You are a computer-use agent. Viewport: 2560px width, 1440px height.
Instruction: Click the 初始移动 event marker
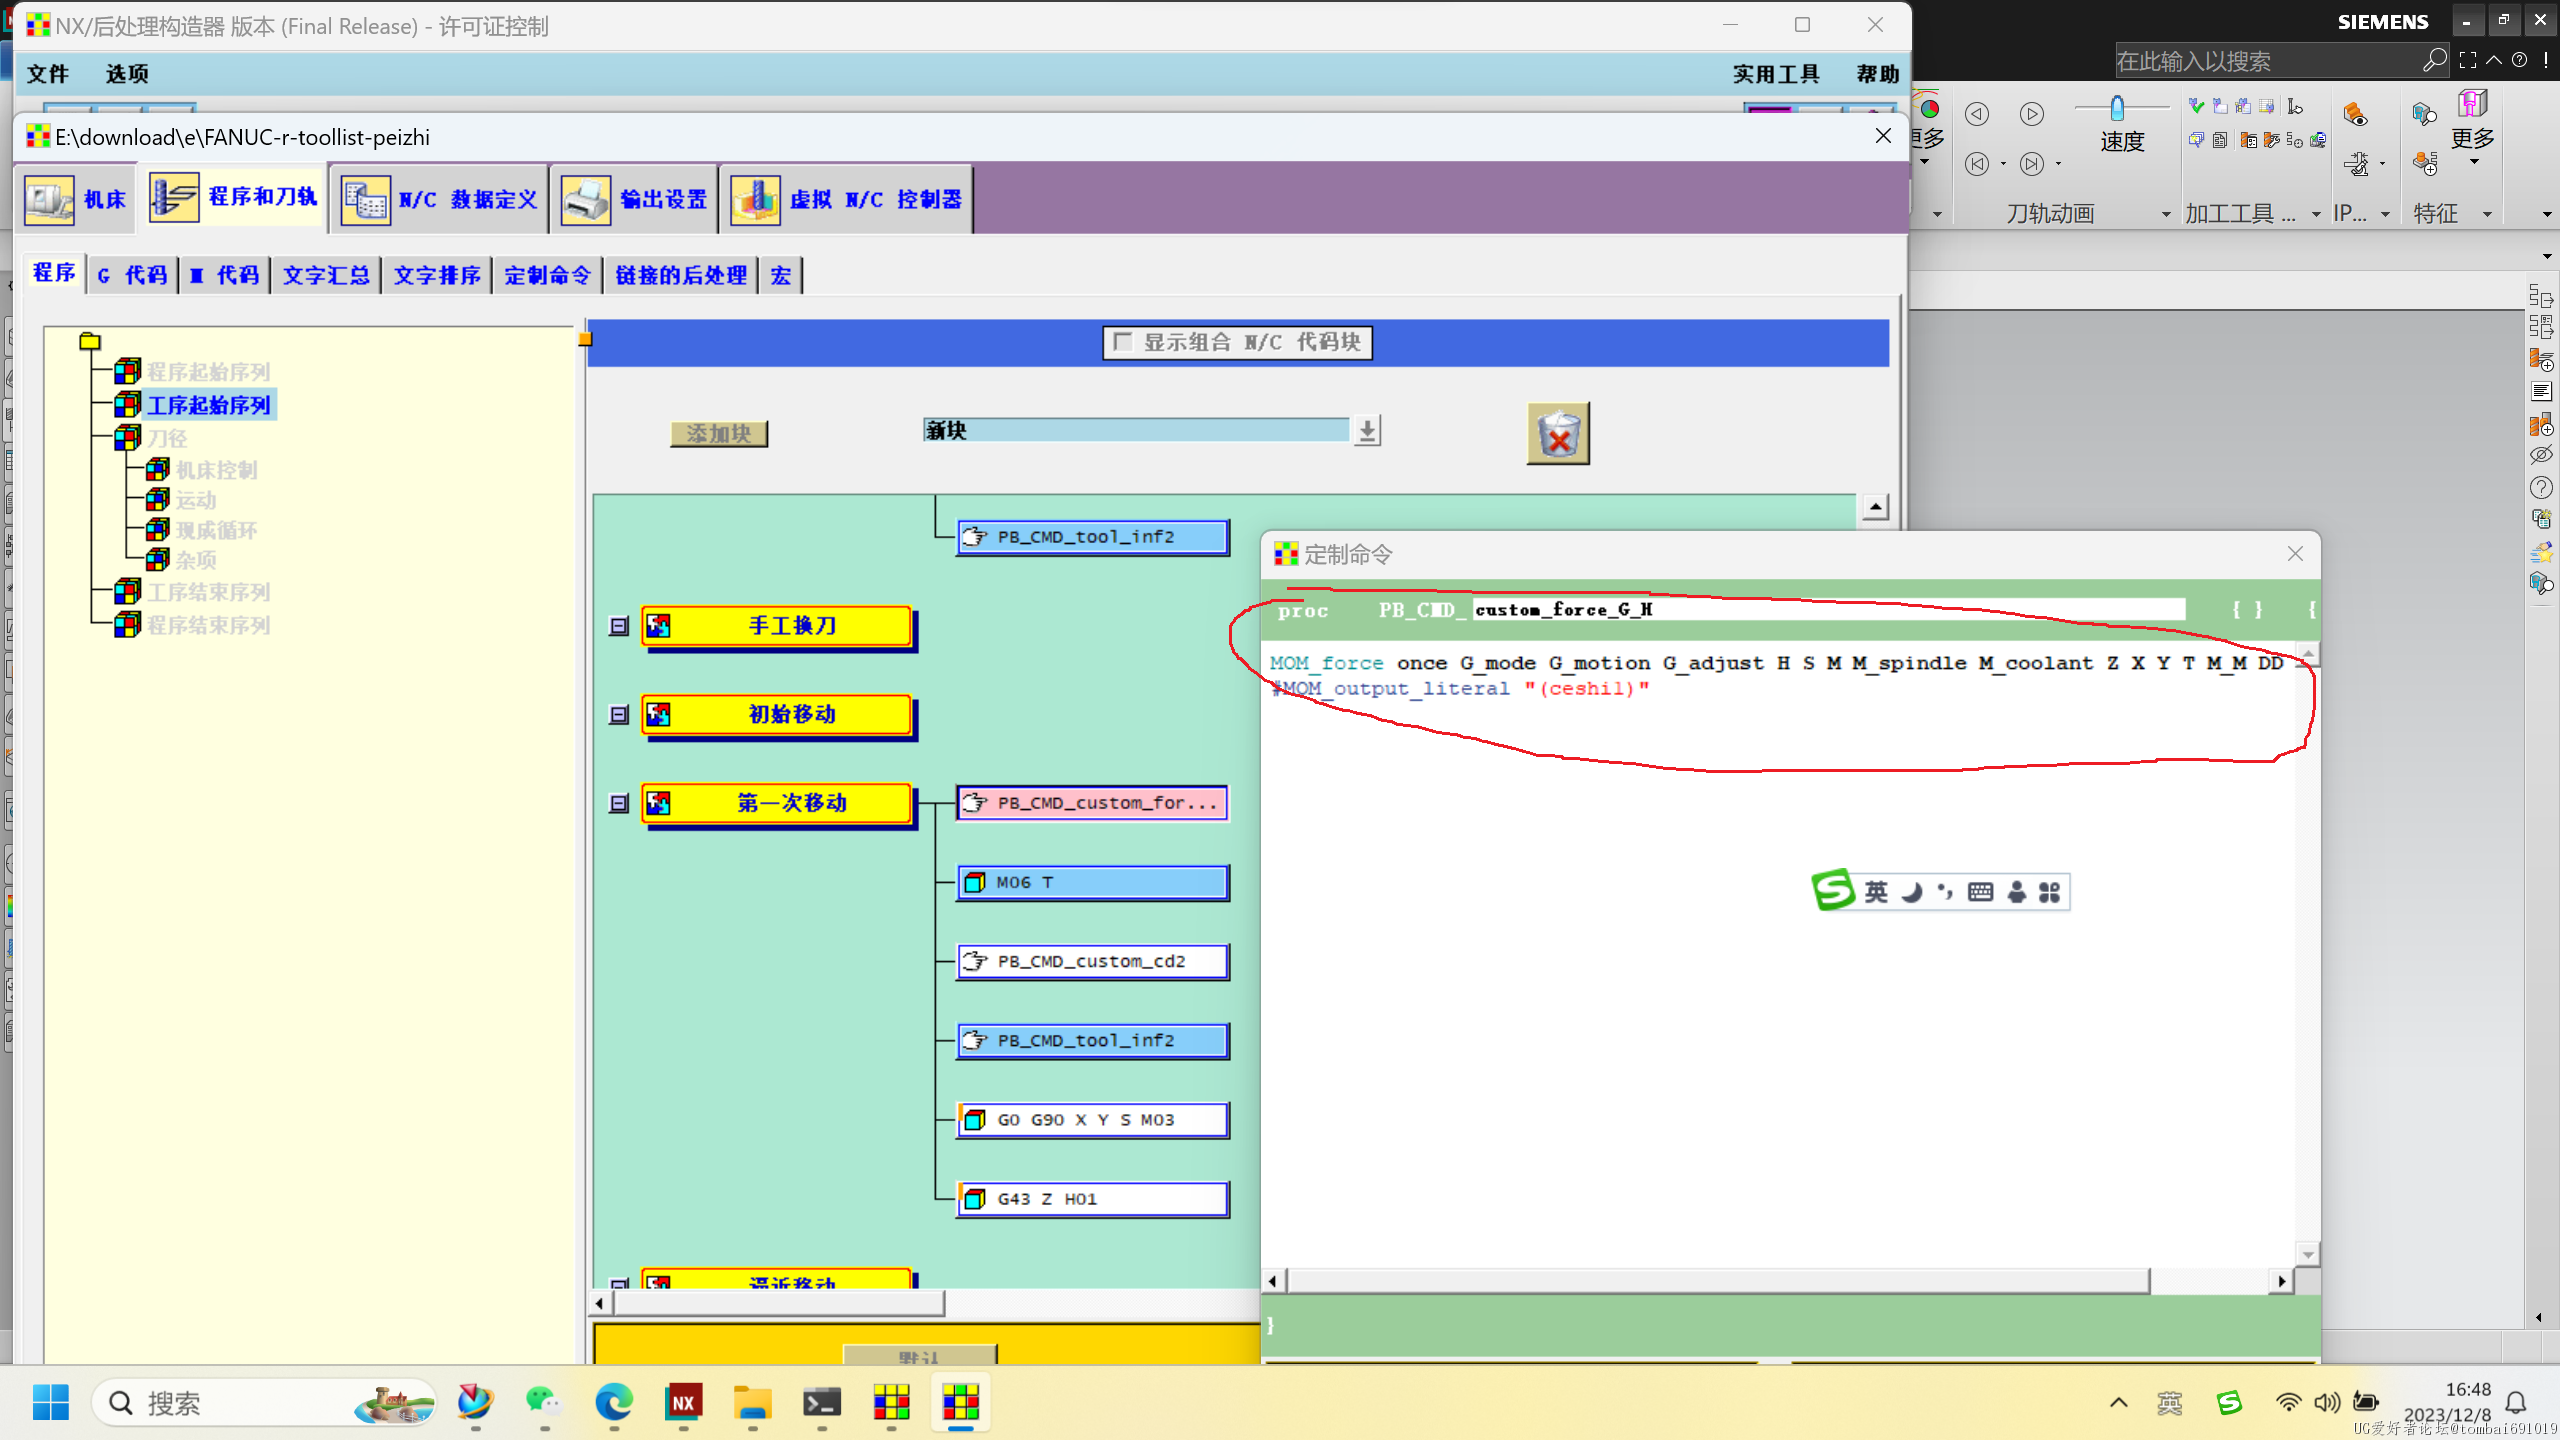[x=777, y=715]
